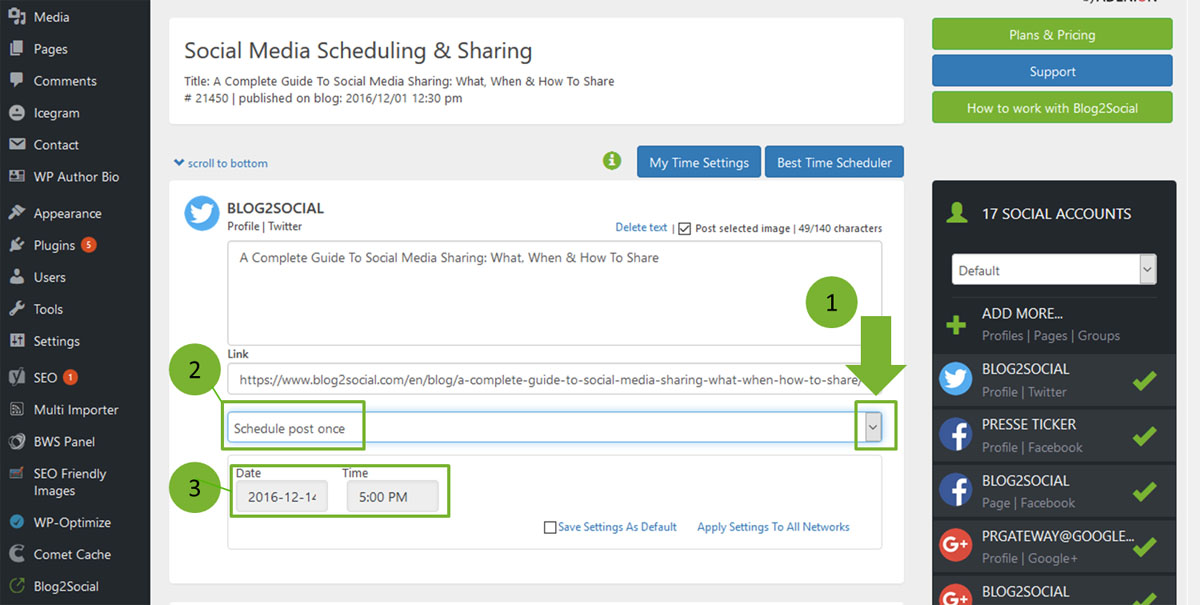
Task: Click the Facebook icon of BLOG2SOCIAL Page
Action: pyautogui.click(x=956, y=491)
